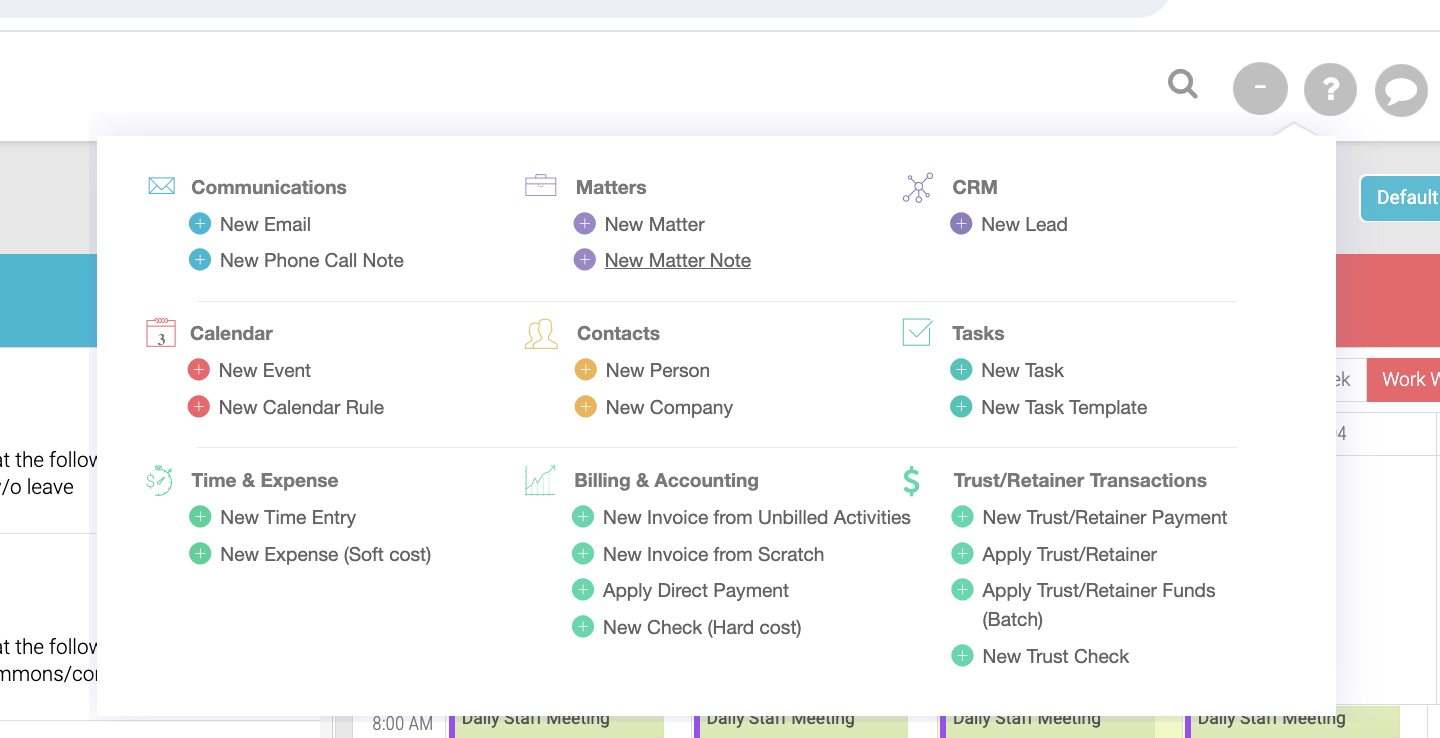
Task: Click the plus icon beside New Person
Action: pos(586,370)
